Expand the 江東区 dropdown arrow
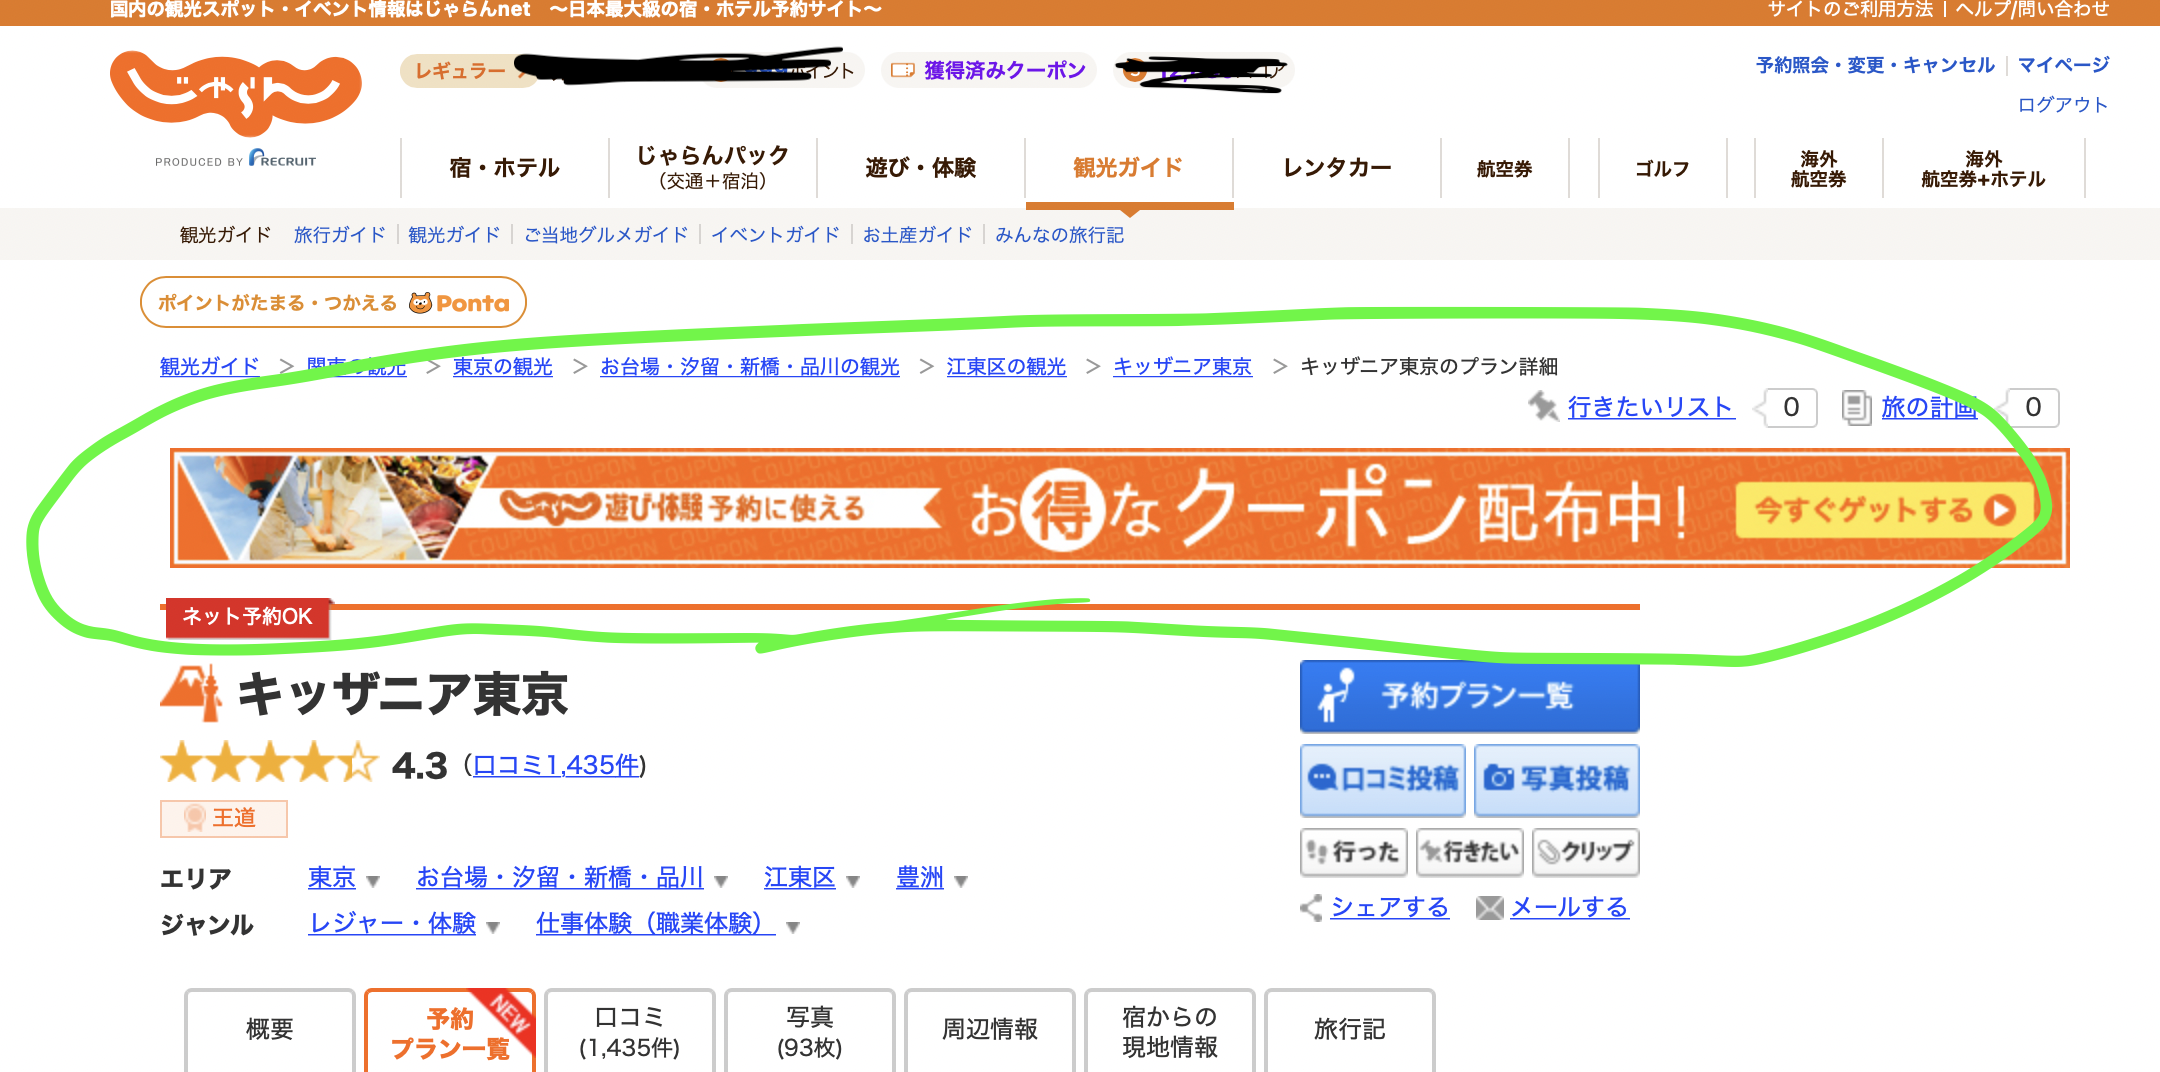This screenshot has width=2160, height=1072. point(853,881)
